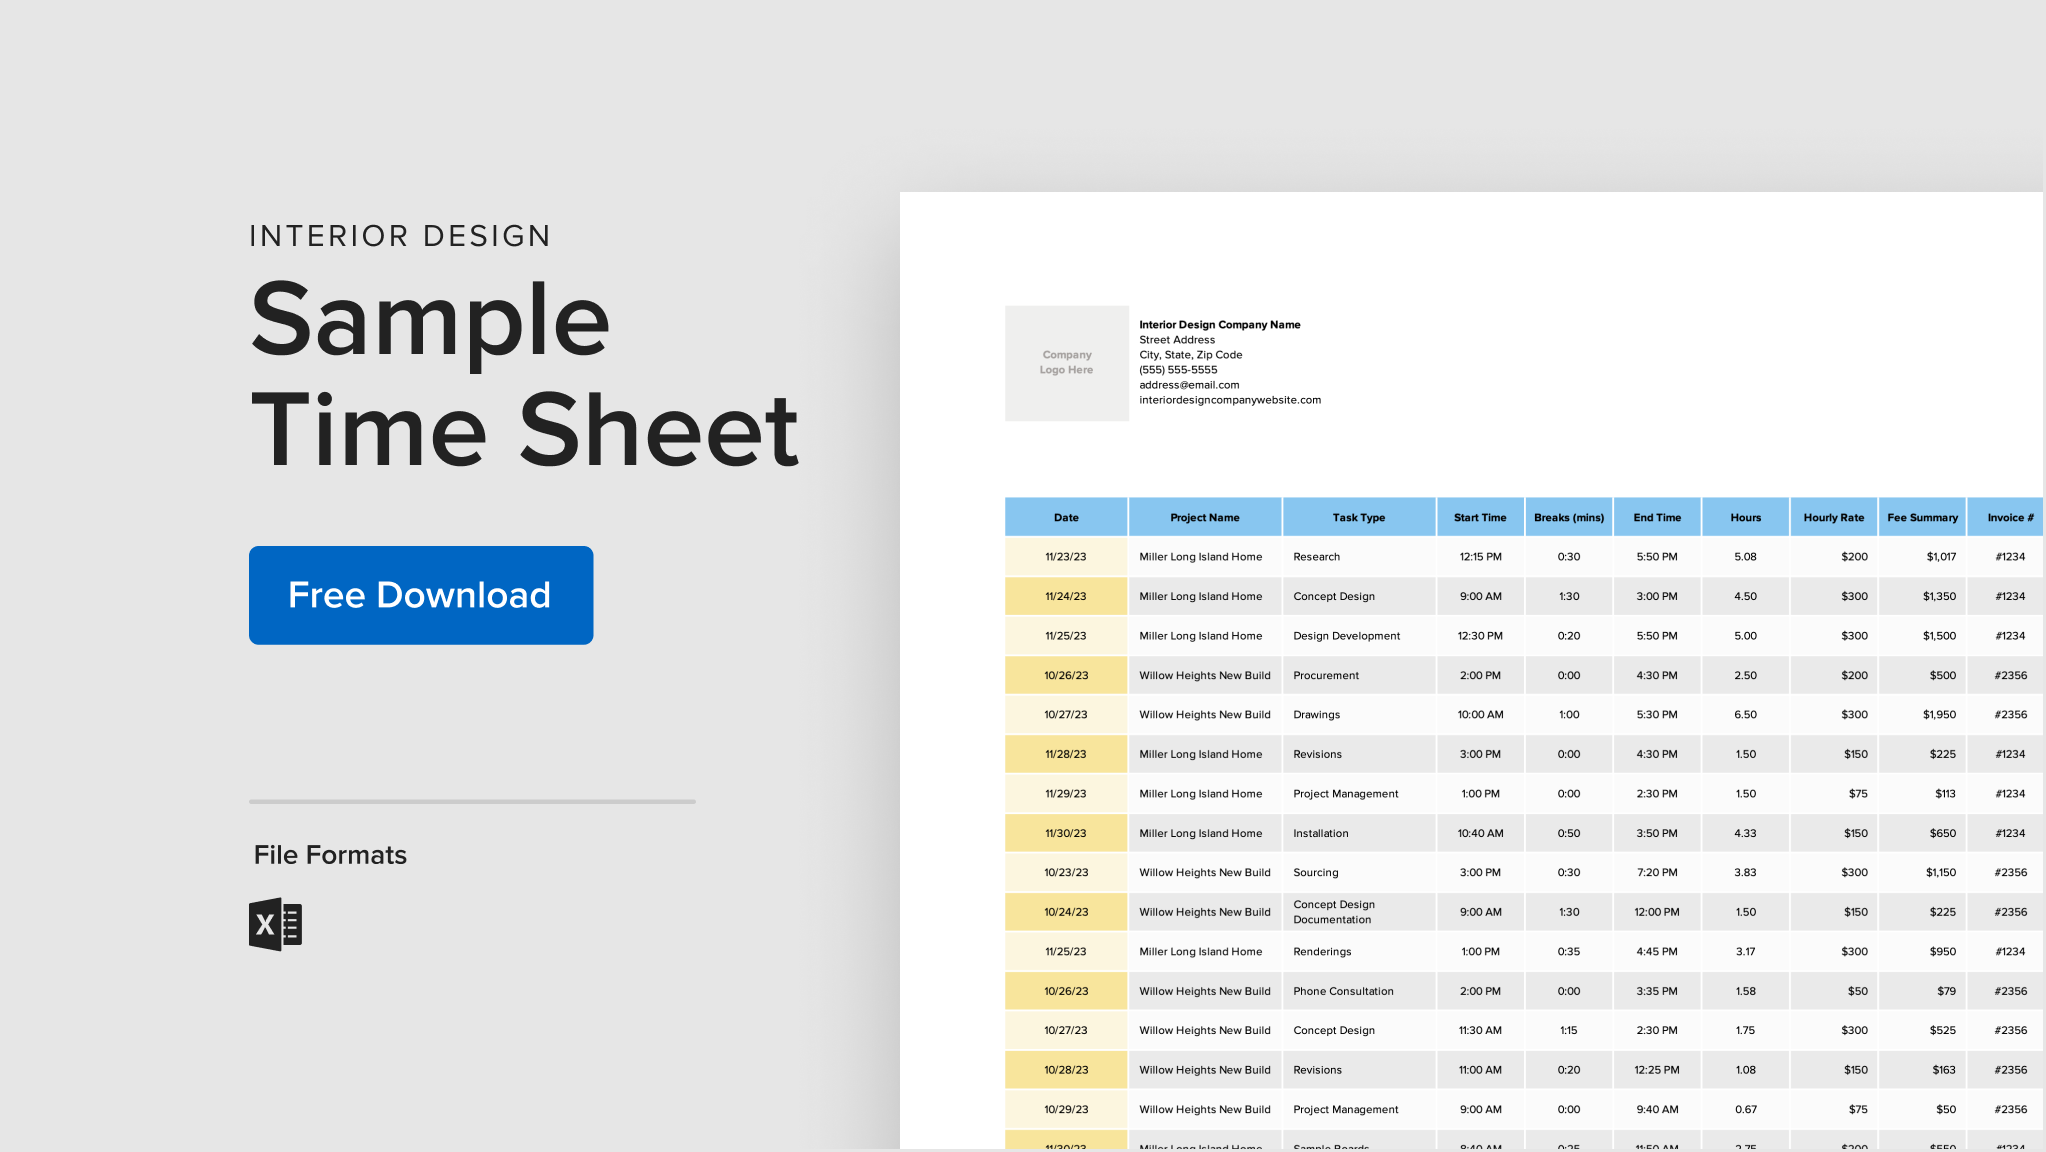Select the Hourly Rate column header
2046x1152 pixels.
point(1834,517)
